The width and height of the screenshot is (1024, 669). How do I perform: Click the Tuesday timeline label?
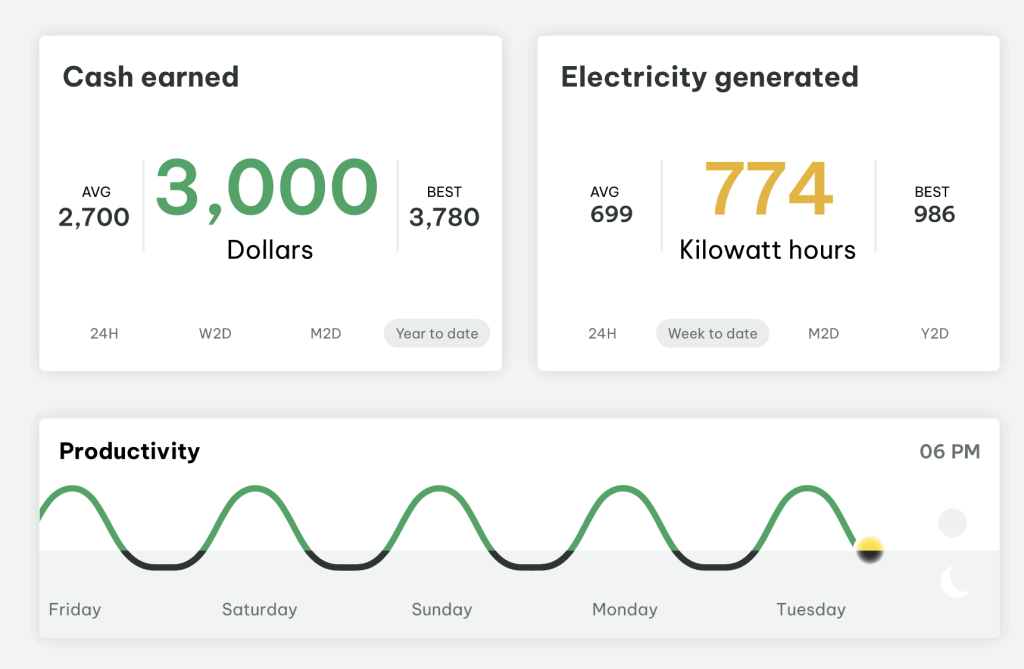[811, 609]
